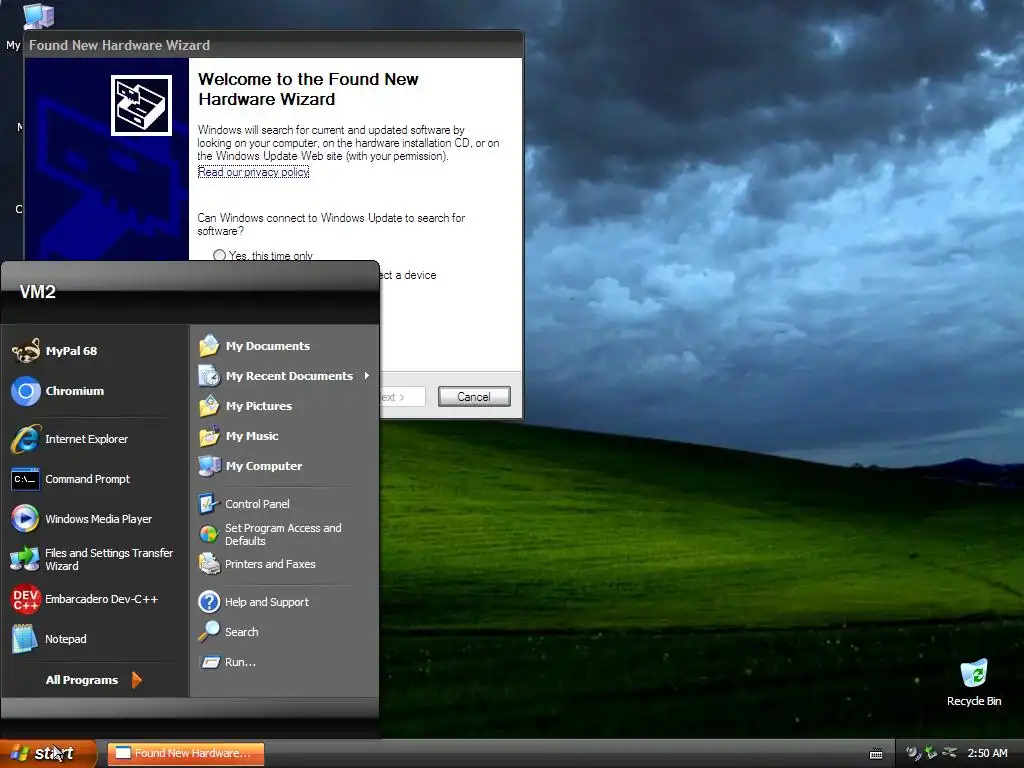Open the Windows Media Player icon

click(25, 519)
